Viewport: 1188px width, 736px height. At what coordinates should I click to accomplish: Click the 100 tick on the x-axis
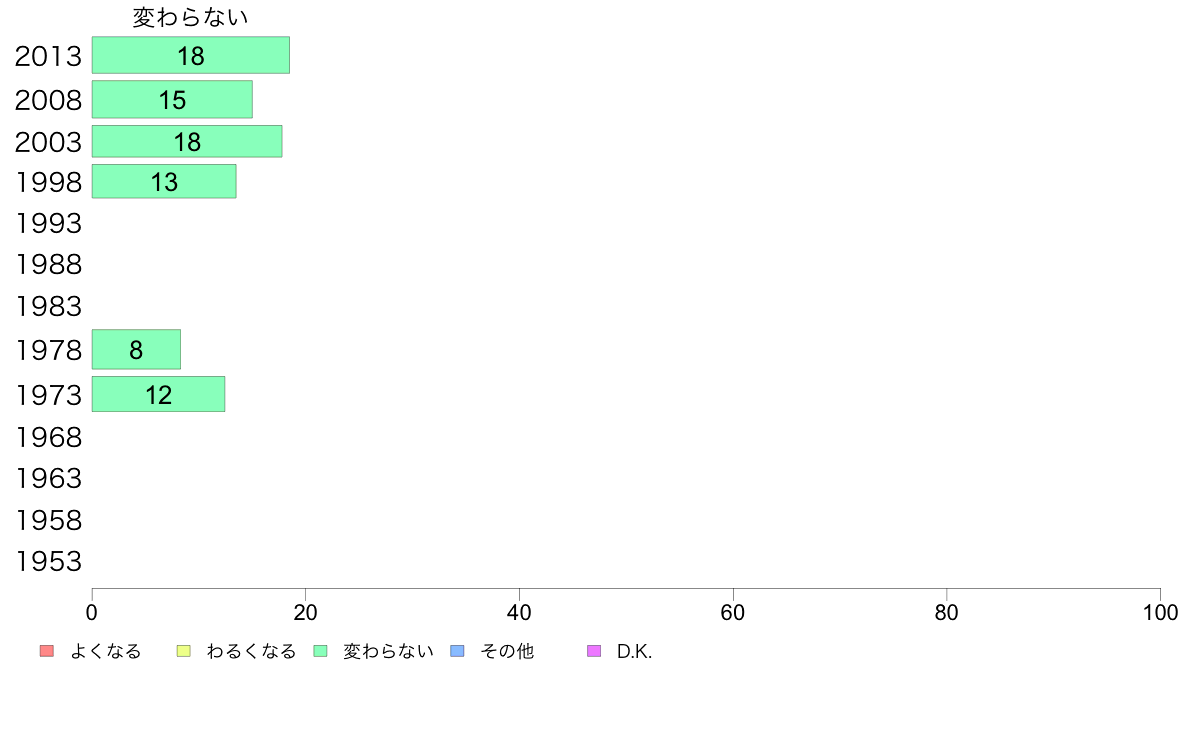(x=1160, y=612)
